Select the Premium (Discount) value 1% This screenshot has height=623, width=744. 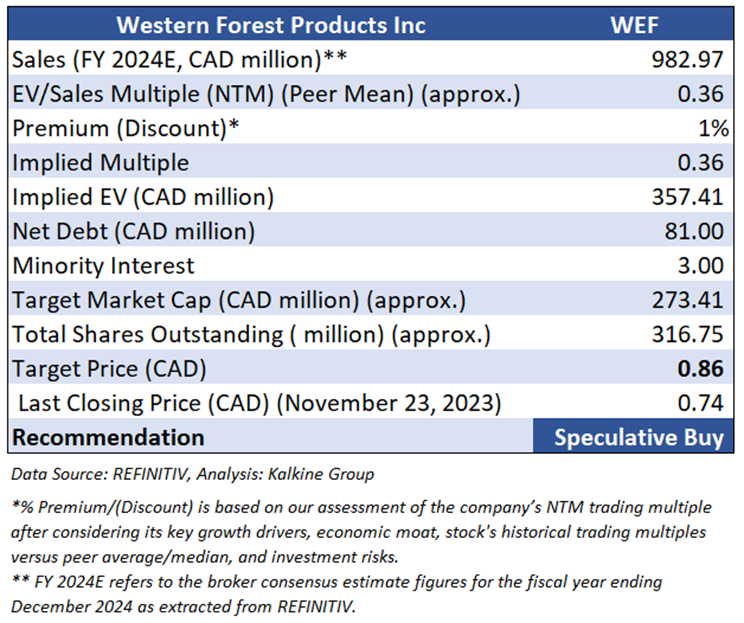click(x=706, y=128)
